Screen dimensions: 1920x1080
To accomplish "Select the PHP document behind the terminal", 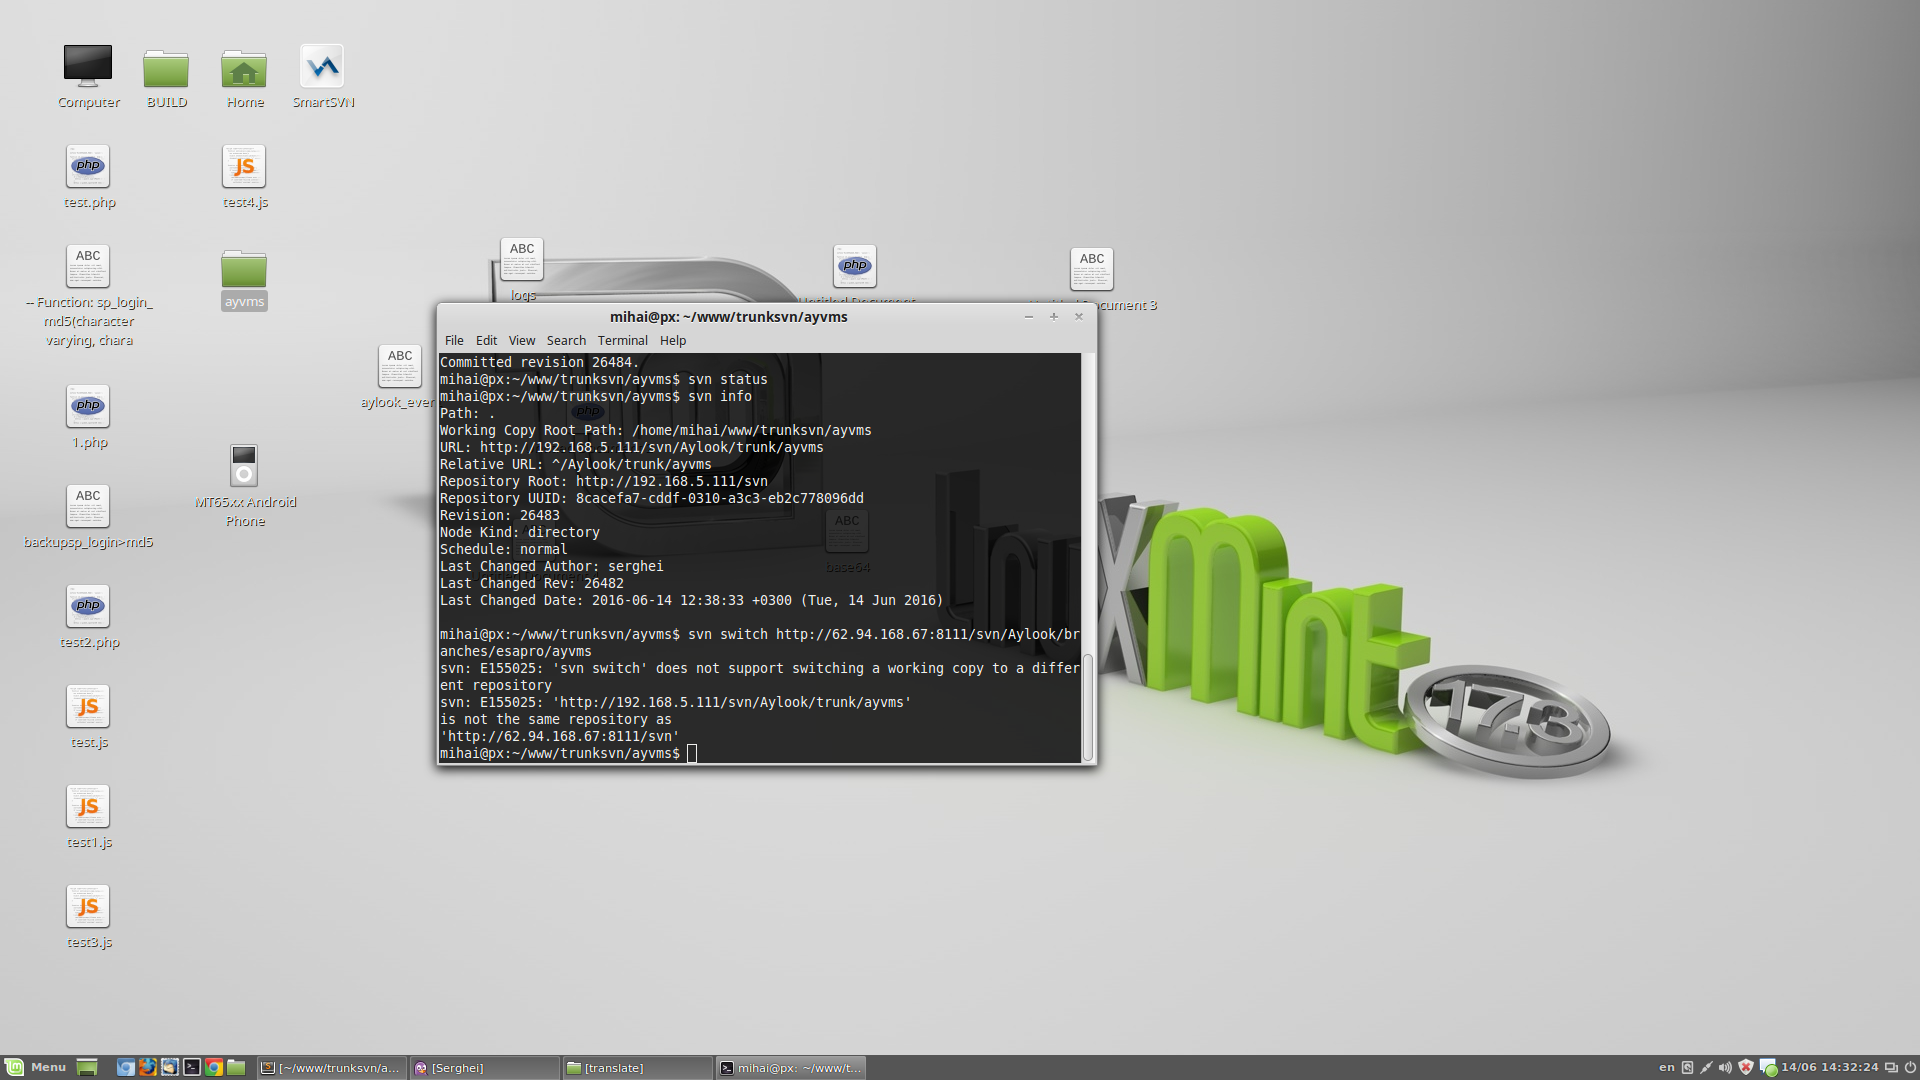I will tap(855, 267).
